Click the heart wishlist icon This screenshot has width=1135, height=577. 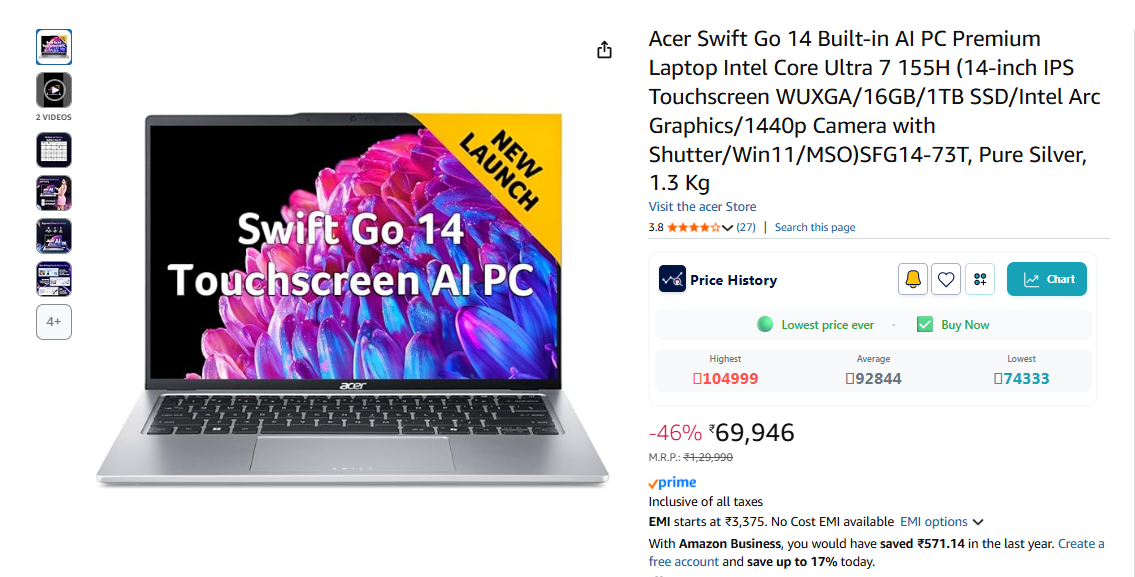tap(946, 279)
